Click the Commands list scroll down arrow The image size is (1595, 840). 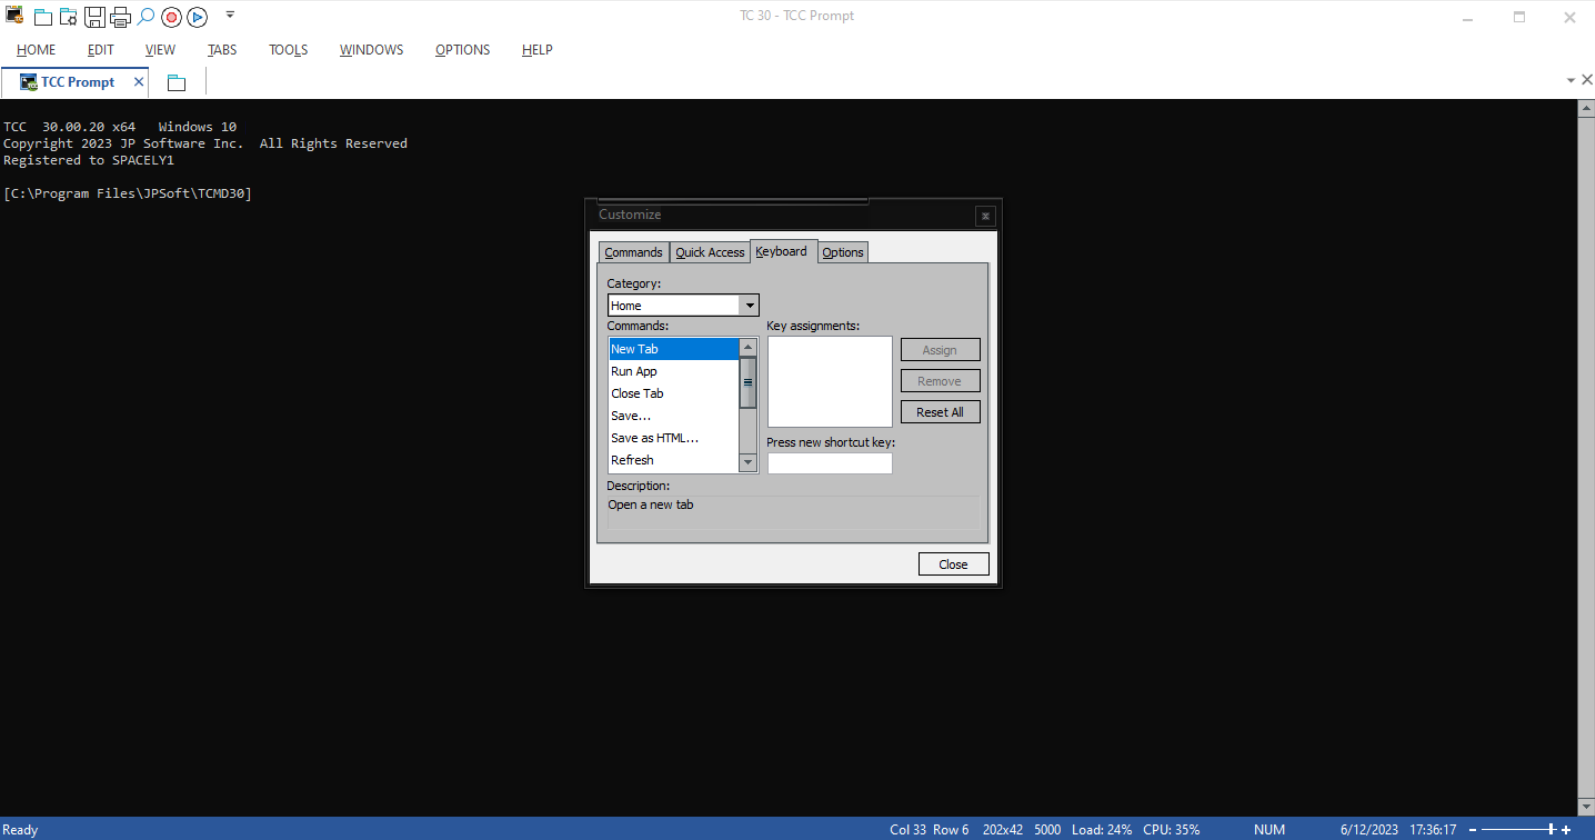[x=747, y=462]
